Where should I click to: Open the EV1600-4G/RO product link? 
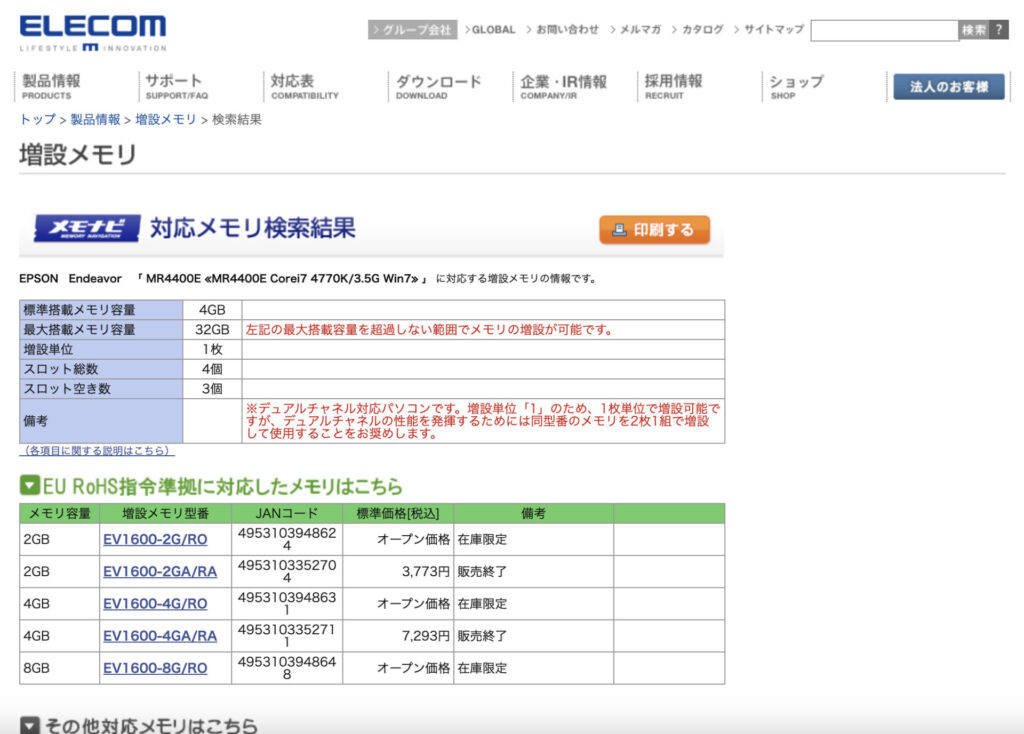pyautogui.click(x=155, y=603)
